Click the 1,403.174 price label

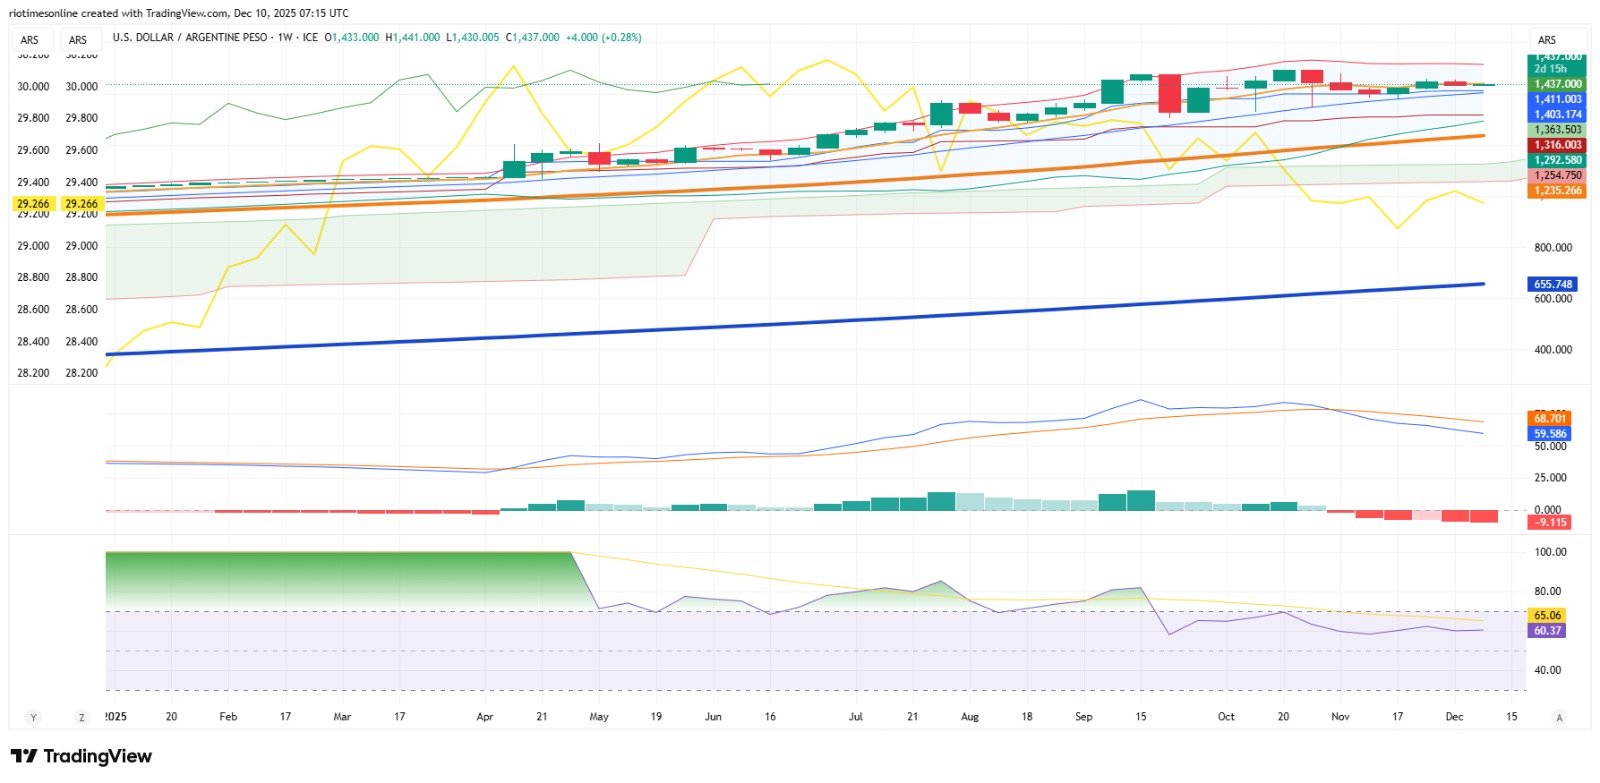[1558, 114]
